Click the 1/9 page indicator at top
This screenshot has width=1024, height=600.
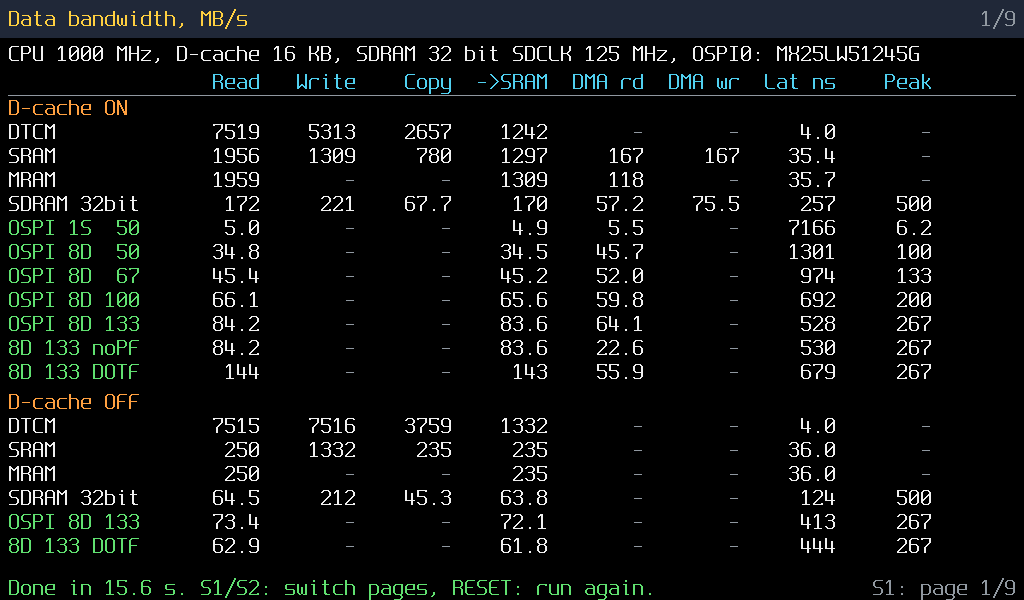point(998,19)
